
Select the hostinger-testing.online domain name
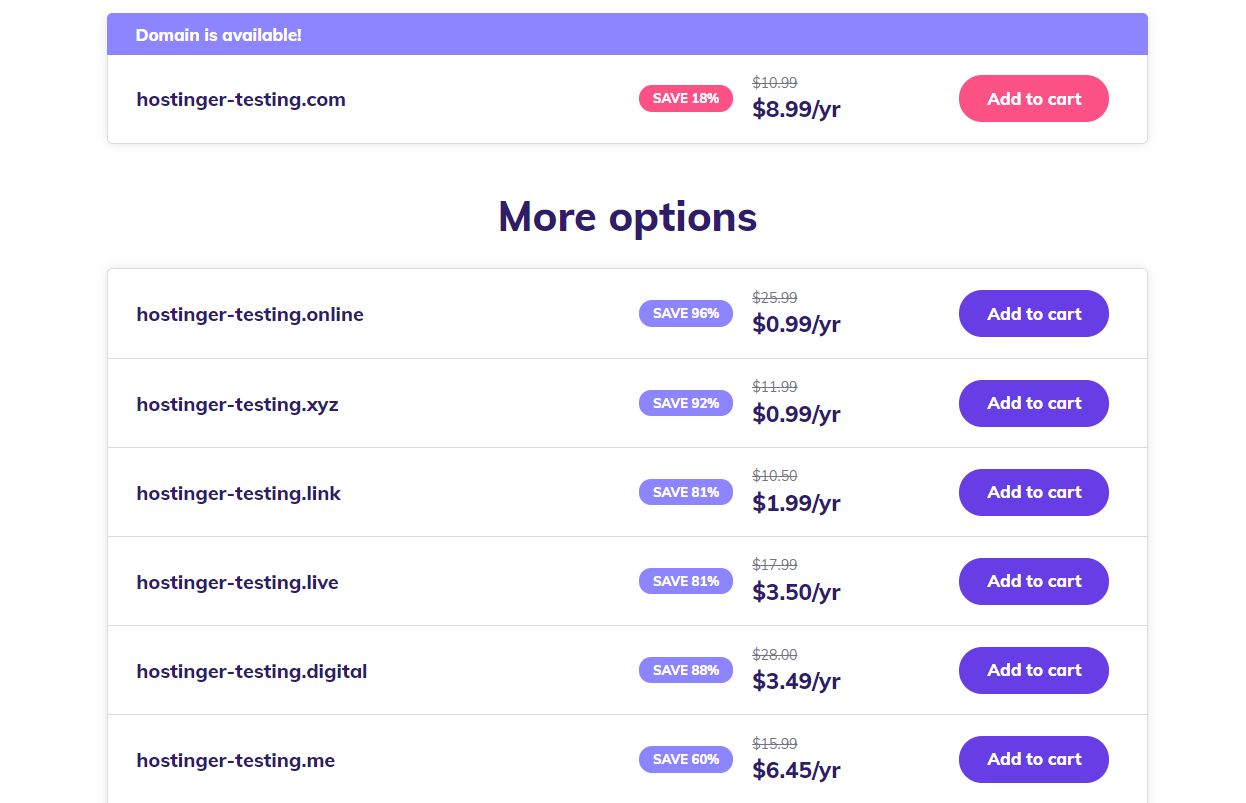click(x=250, y=315)
